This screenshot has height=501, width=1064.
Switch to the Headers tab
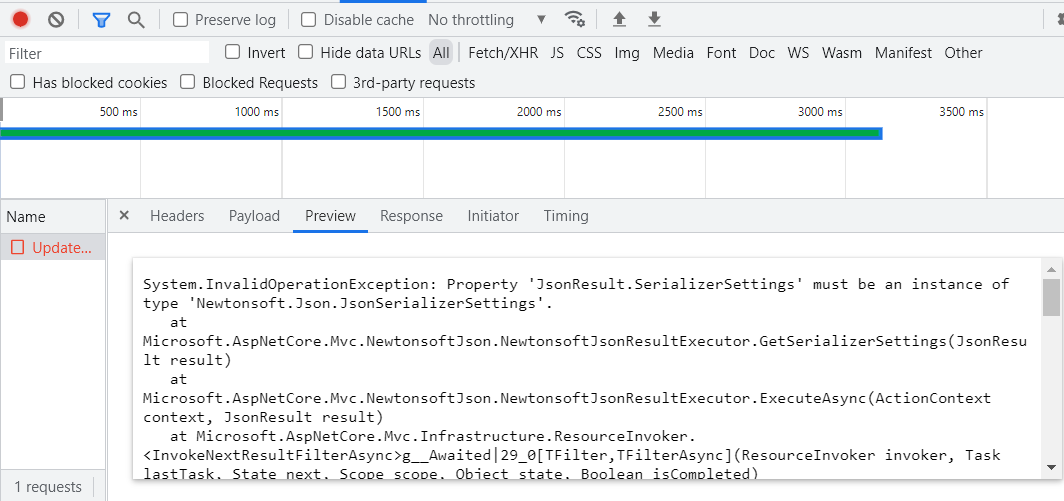177,216
